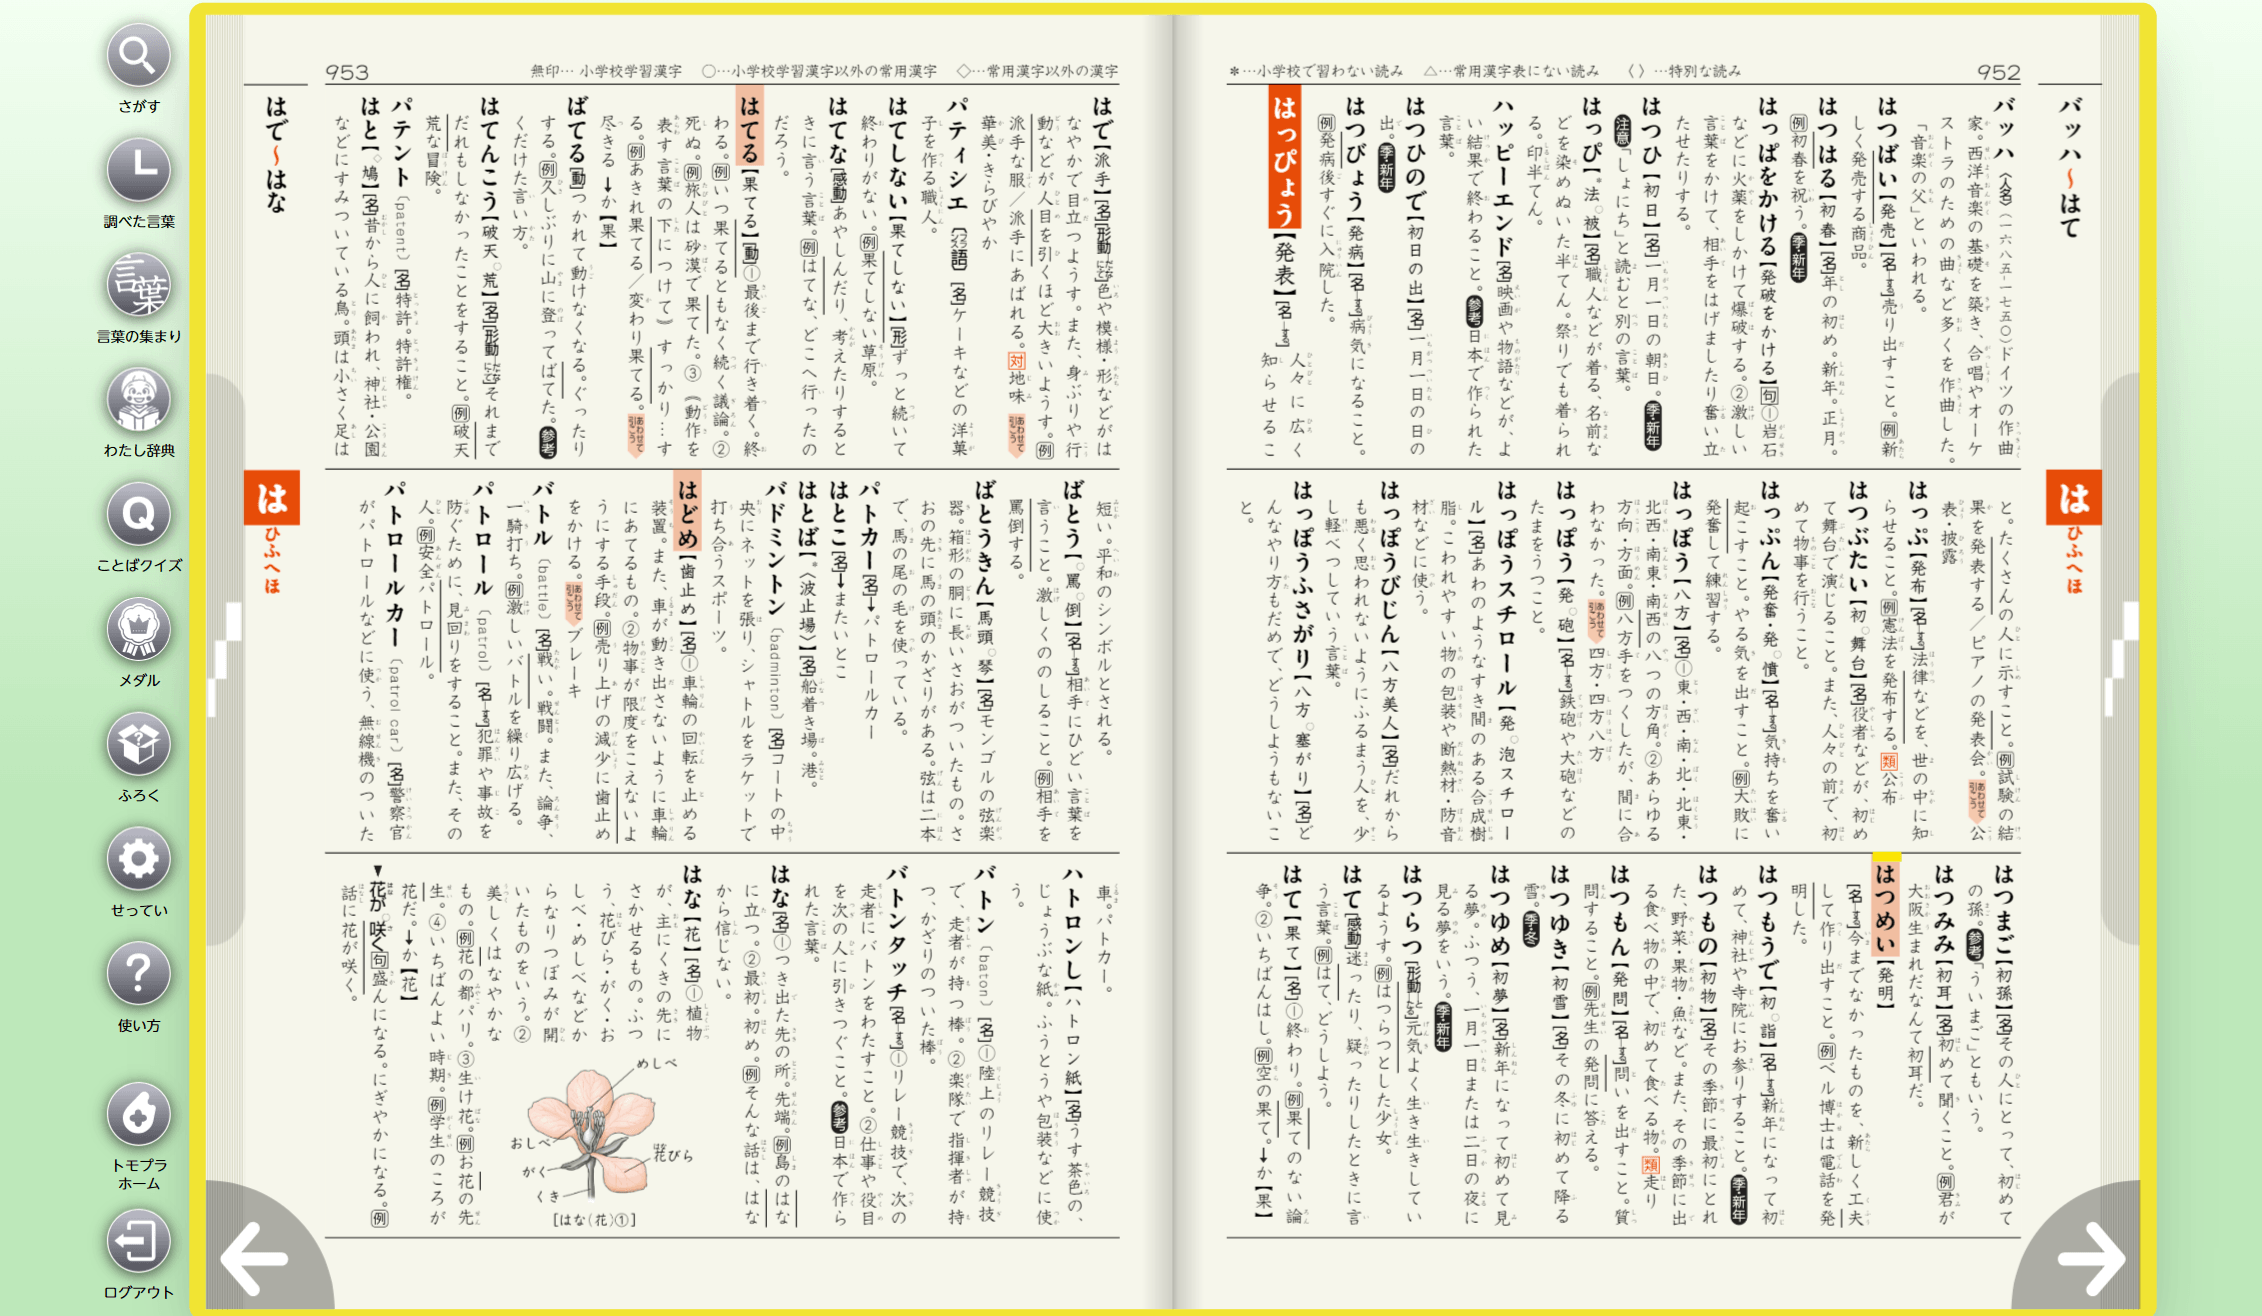
Task: Open せってい gear settings
Action: 138,860
